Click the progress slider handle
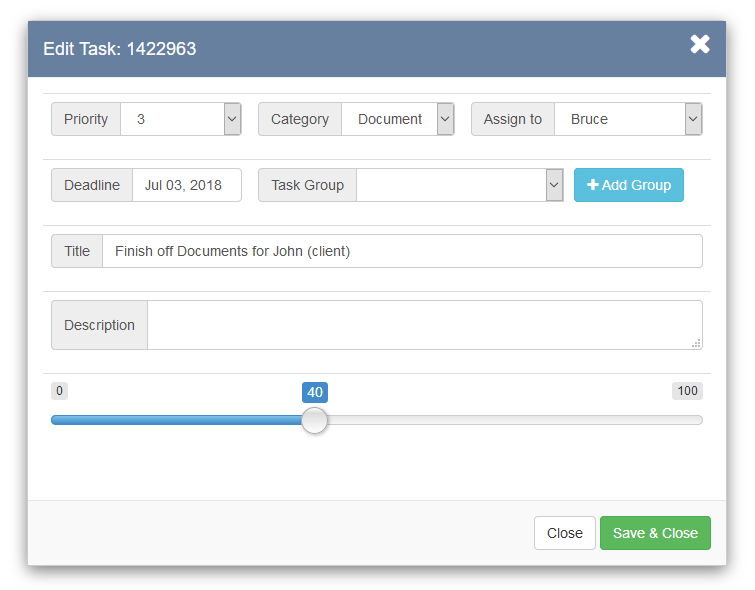Image resolution: width=755 pixels, height=590 pixels. tap(314, 420)
